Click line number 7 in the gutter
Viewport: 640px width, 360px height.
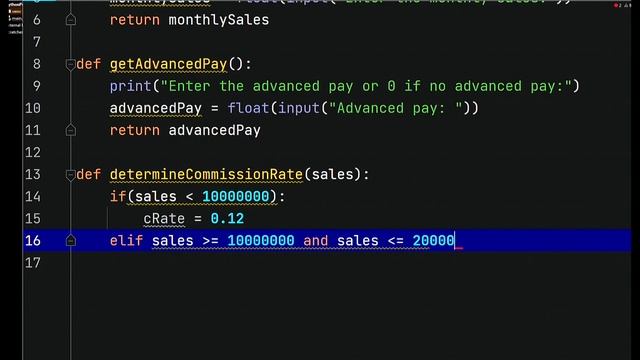(x=37, y=42)
